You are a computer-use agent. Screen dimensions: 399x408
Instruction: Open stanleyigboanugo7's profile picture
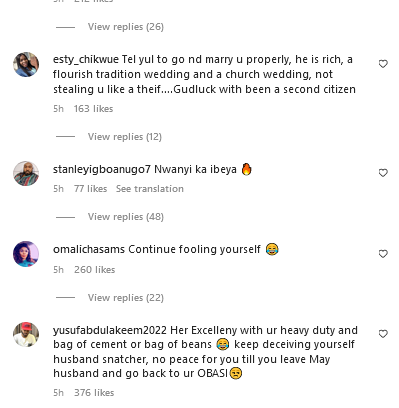tap(26, 173)
